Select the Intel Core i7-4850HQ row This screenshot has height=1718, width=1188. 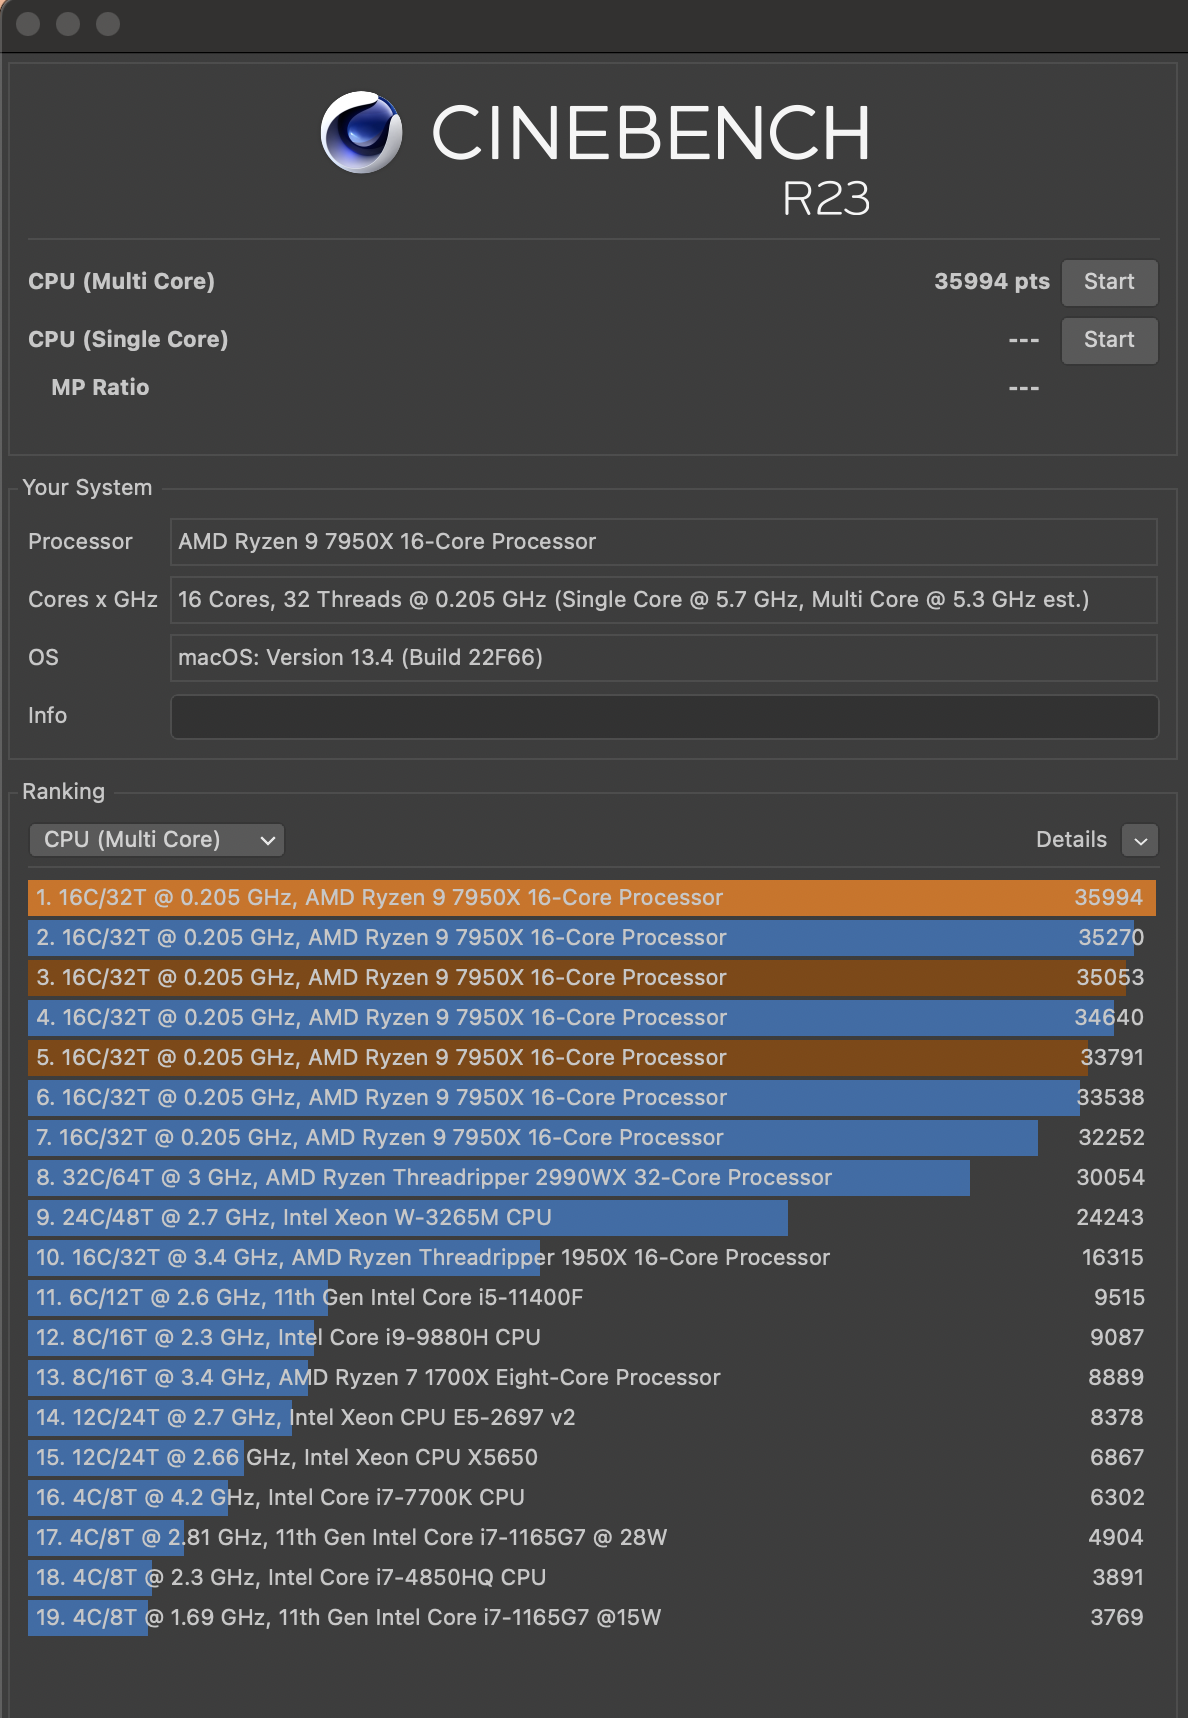tap(592, 1578)
